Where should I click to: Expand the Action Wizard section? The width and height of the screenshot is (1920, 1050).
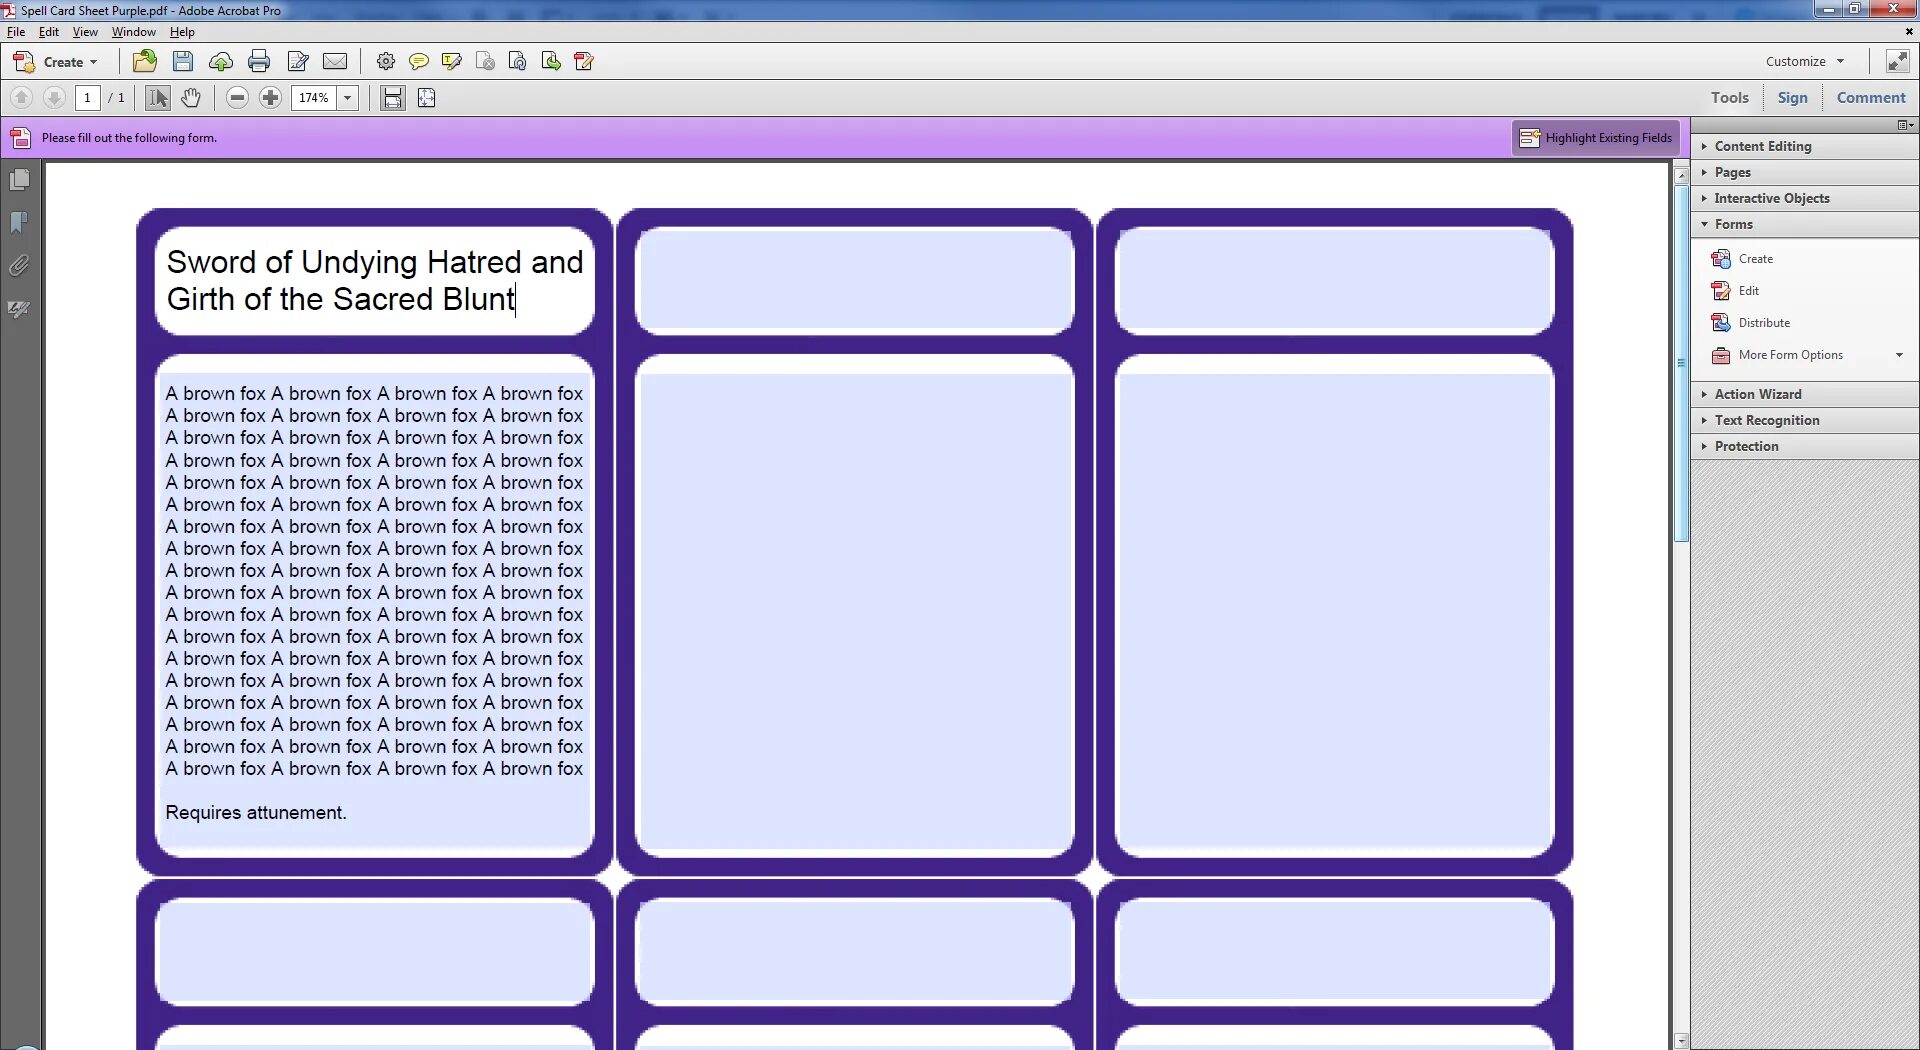click(x=1805, y=394)
